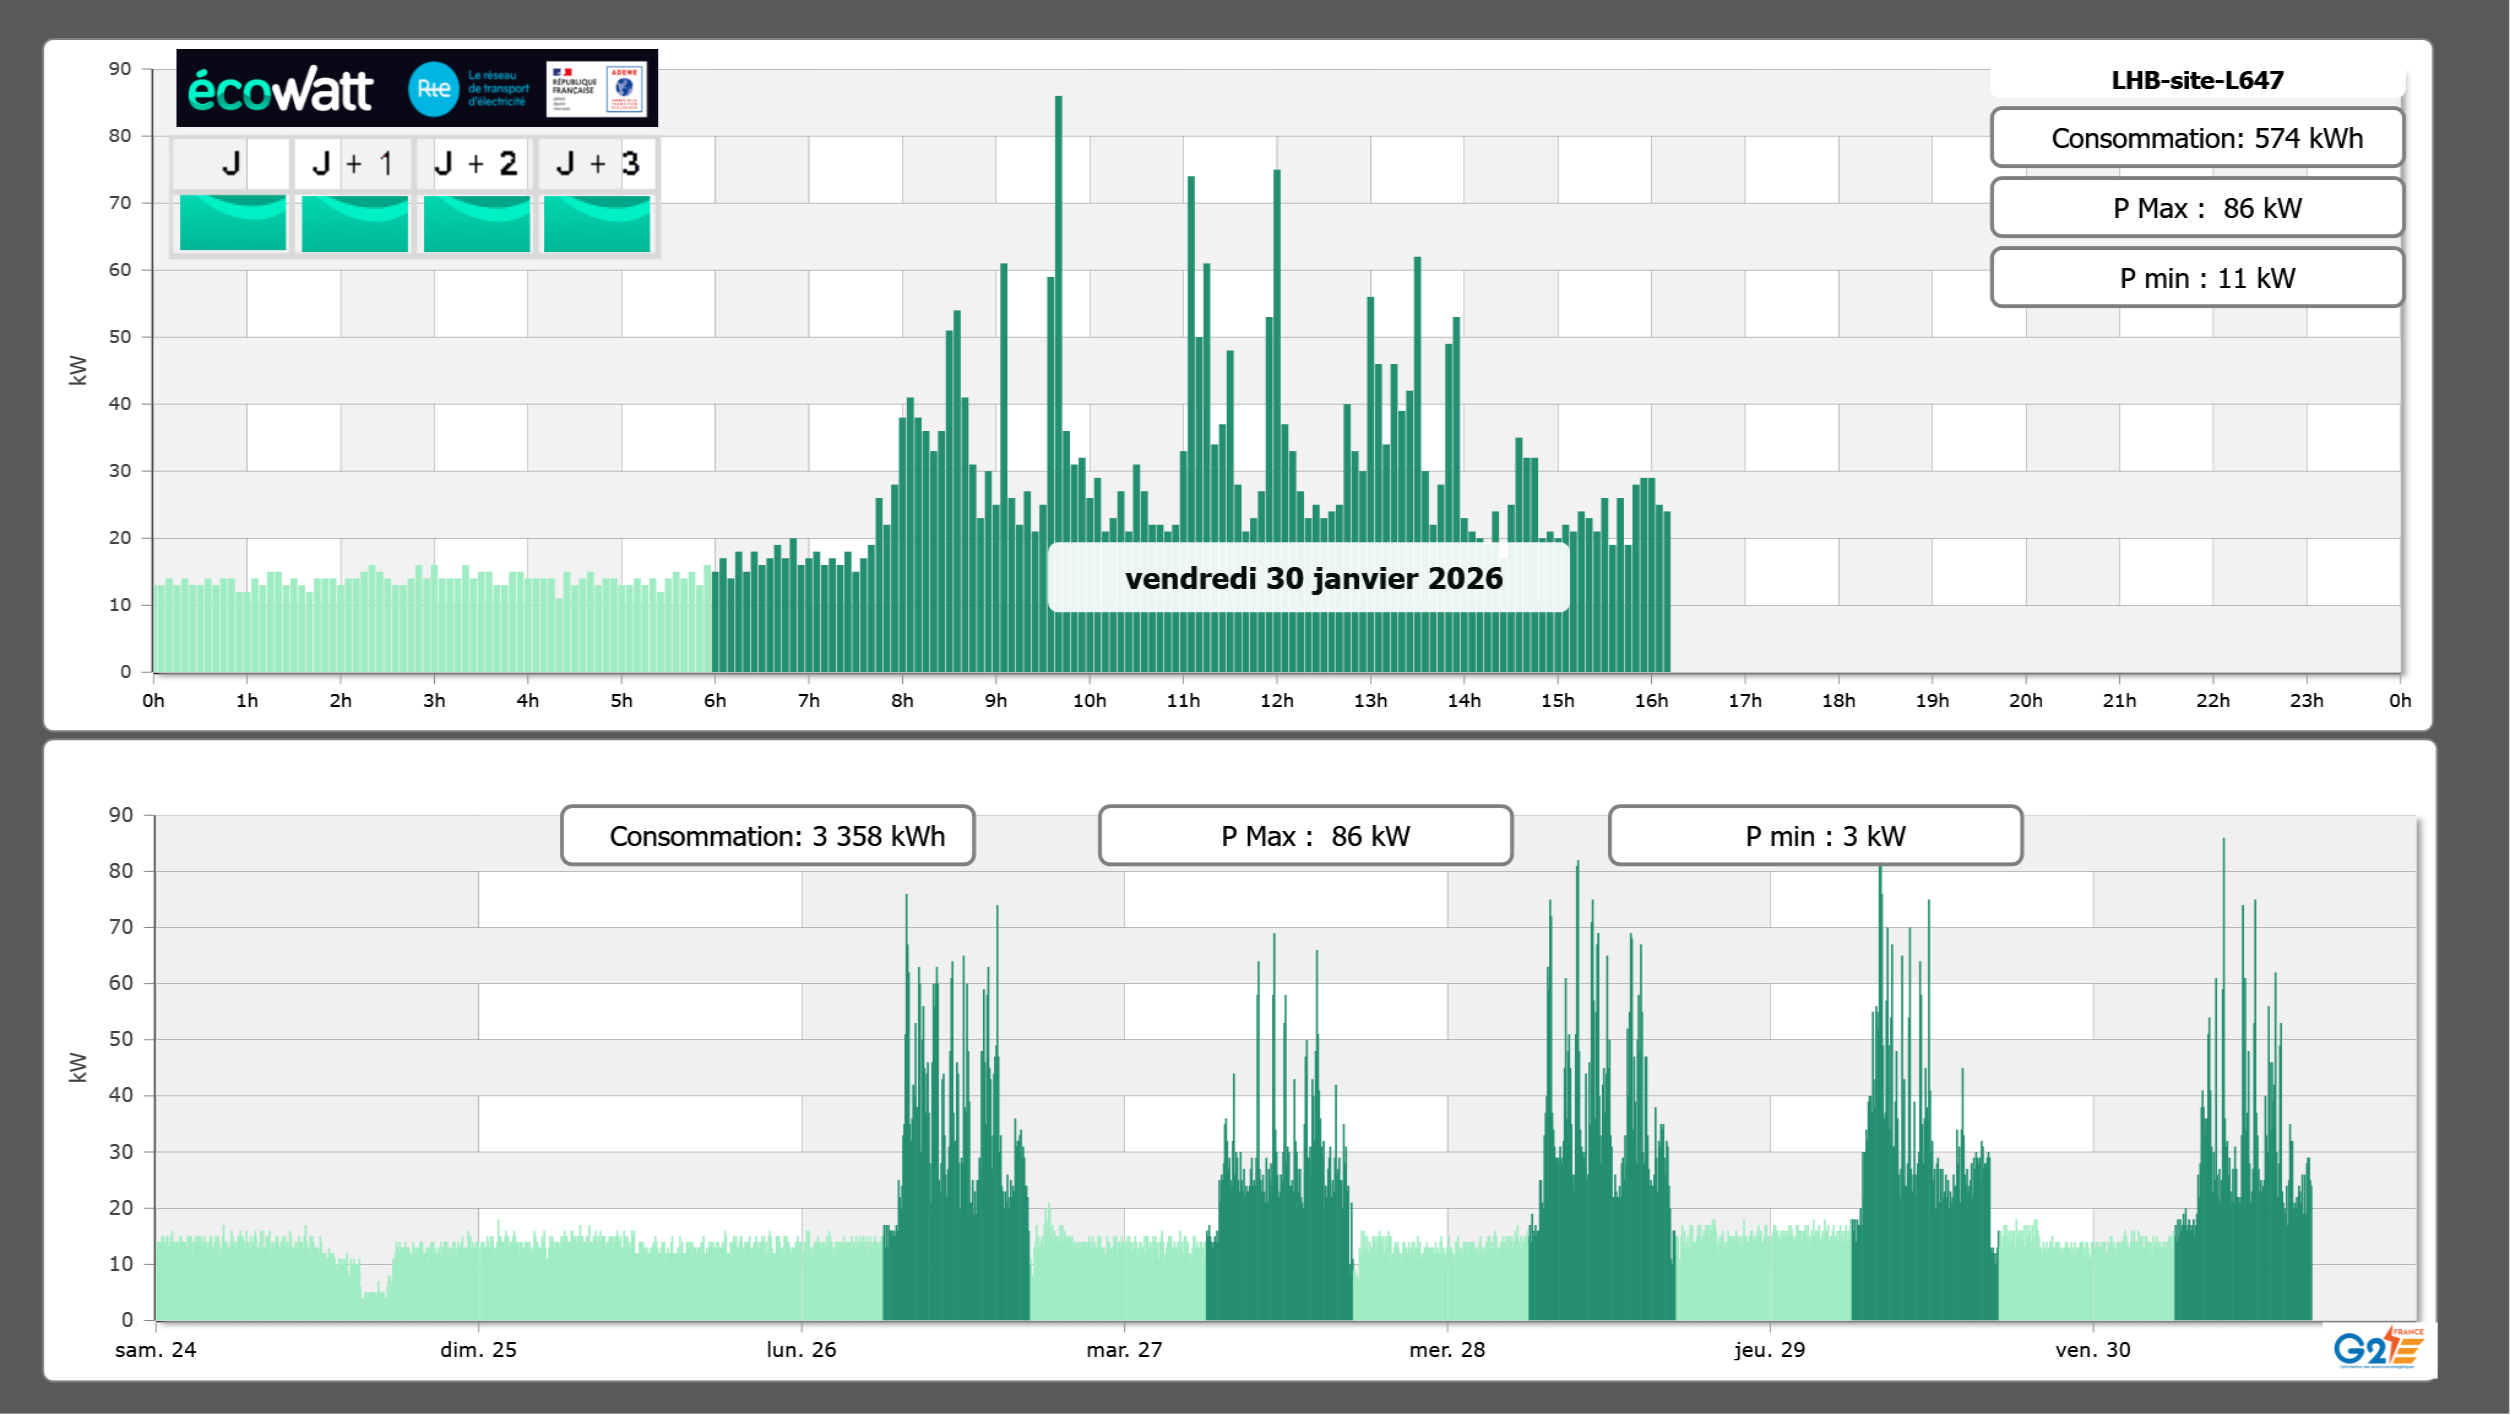Click the green signal under J

[232, 222]
